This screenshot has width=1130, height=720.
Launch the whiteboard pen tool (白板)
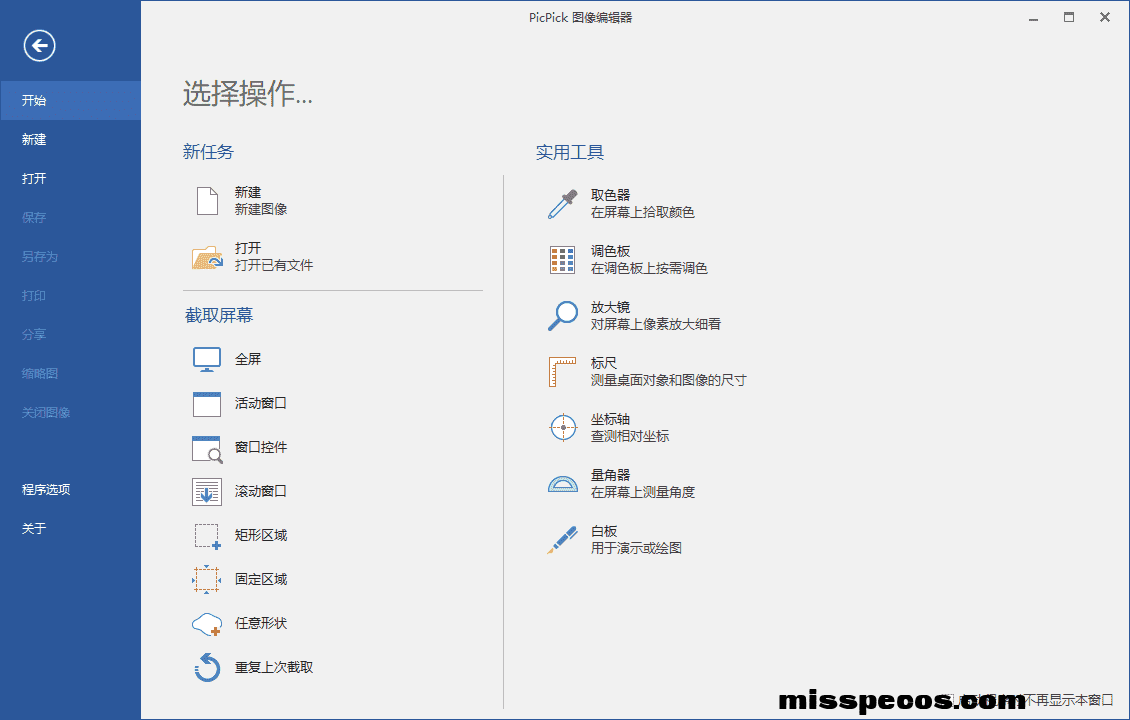pyautogui.click(x=563, y=540)
